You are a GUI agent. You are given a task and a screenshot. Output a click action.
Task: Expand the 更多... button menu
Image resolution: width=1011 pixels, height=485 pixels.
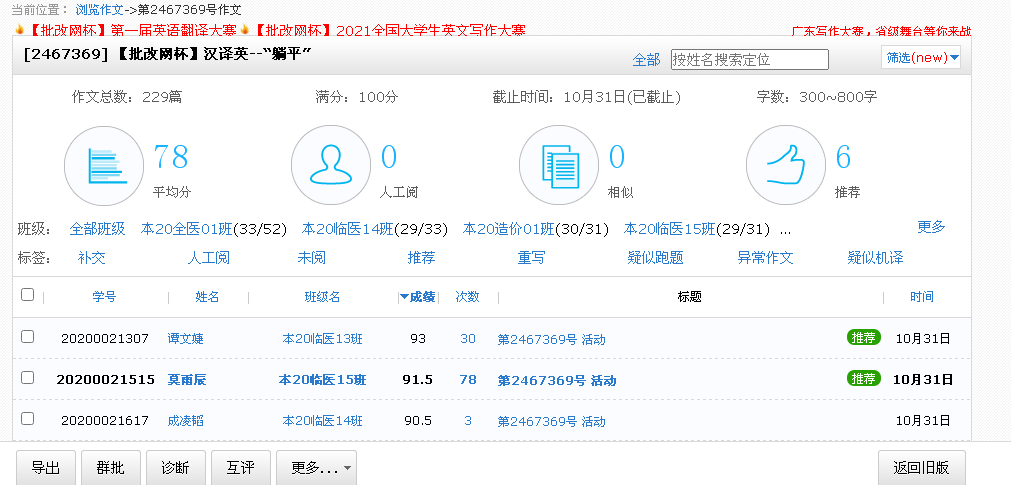(x=316, y=468)
